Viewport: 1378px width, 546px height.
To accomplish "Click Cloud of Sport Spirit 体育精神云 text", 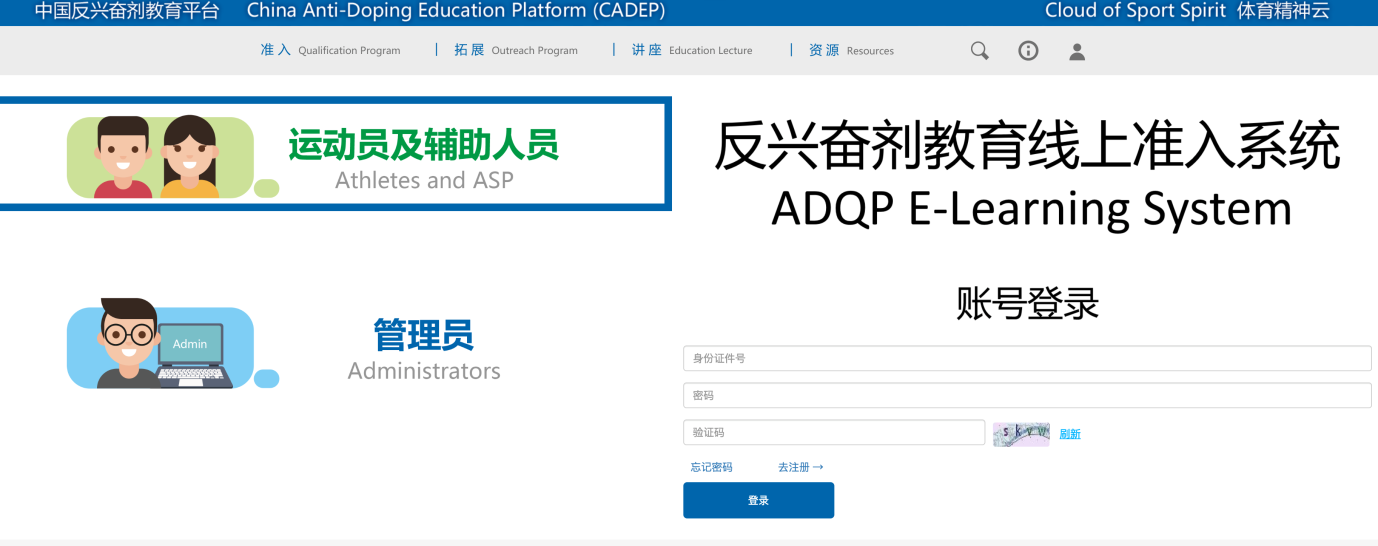I will pos(1187,11).
